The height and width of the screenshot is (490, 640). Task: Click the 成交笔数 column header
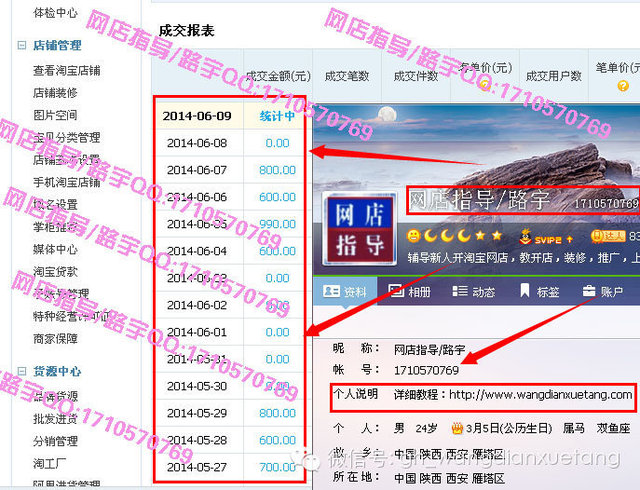tap(347, 76)
